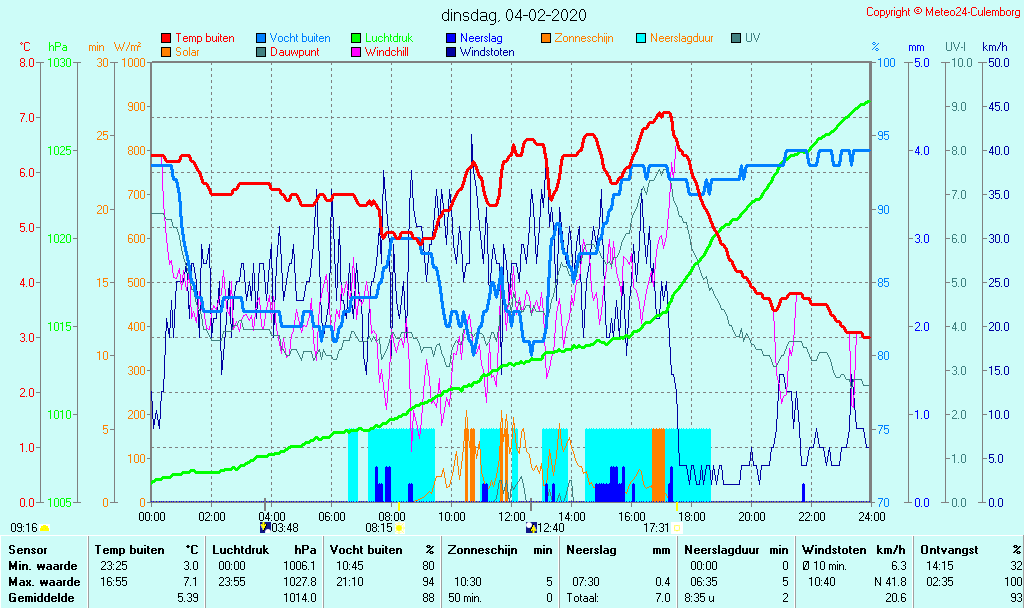Click the sunrise icon next to 08:15

[x=400, y=527]
